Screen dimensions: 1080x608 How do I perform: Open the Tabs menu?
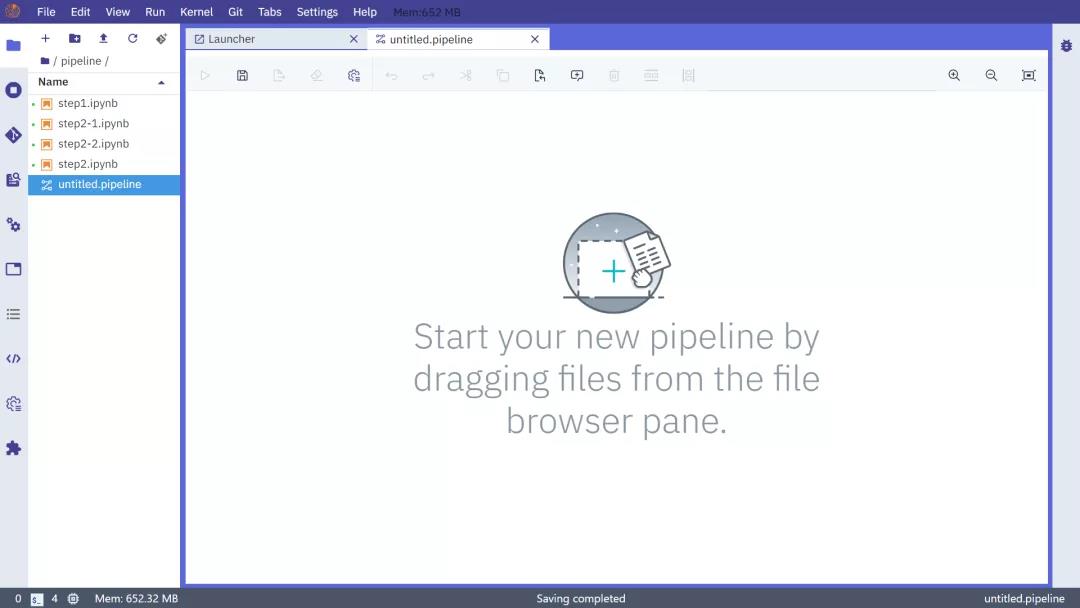click(269, 12)
